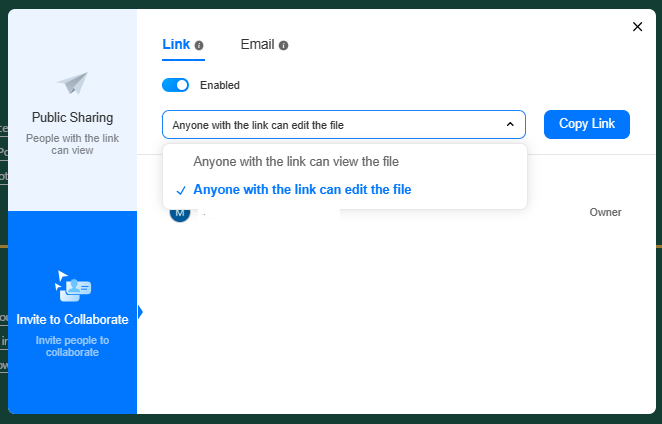662x424 pixels.
Task: Click the checkmark beside the edit option
Action: coord(180,190)
